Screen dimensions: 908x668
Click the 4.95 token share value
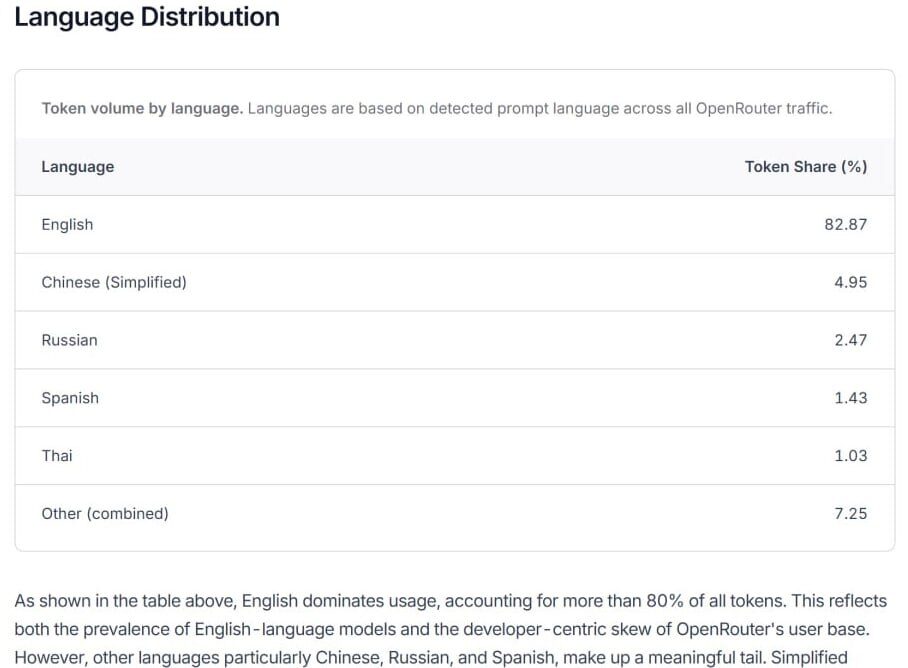[x=850, y=283]
